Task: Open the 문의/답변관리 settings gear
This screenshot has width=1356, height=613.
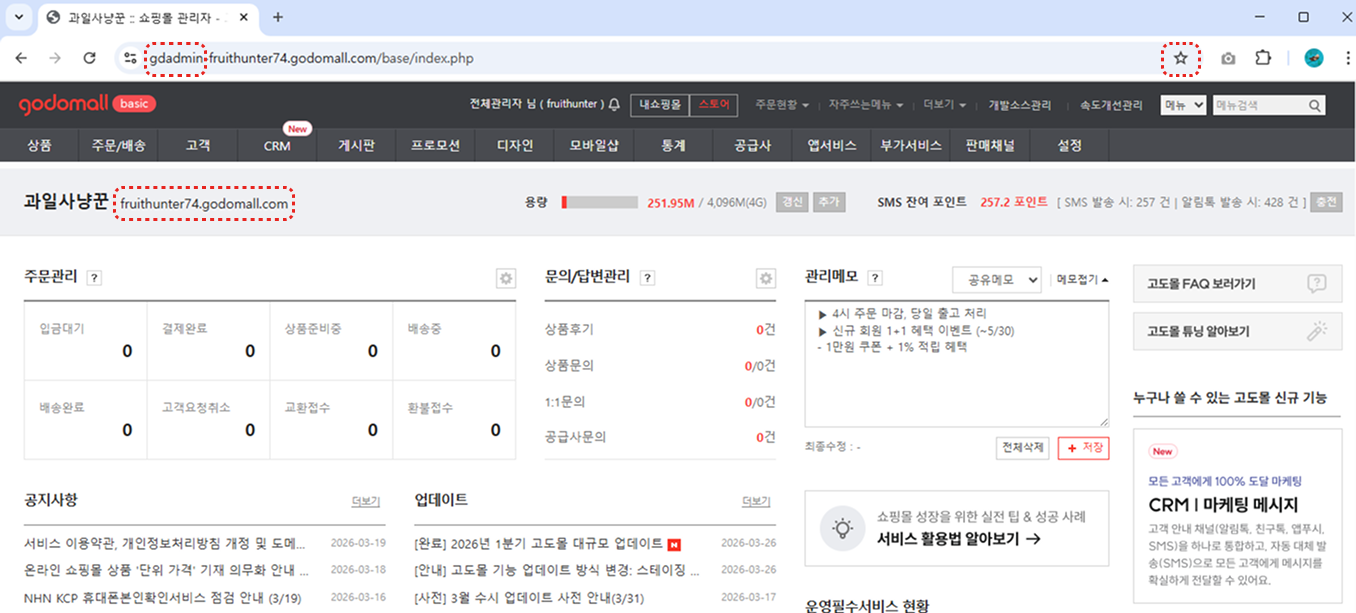Action: click(x=765, y=279)
